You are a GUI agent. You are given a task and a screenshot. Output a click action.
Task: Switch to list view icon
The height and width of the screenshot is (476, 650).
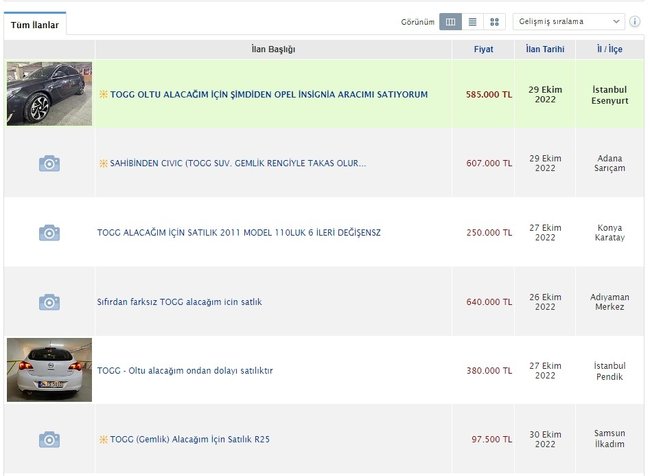click(472, 22)
